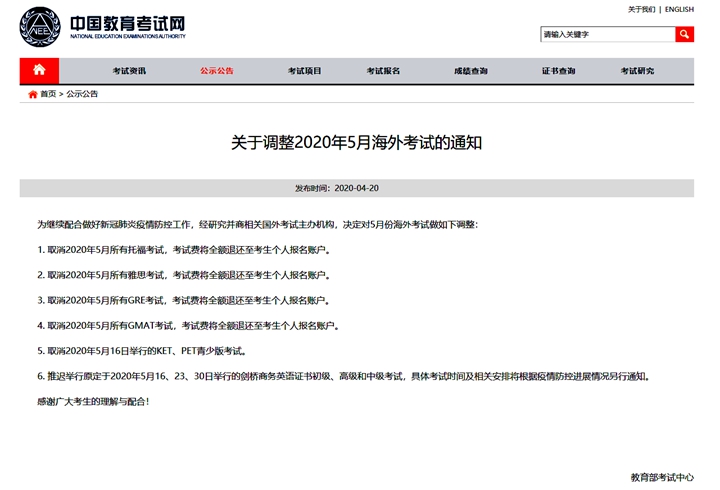Open the 公示公告 menu item
The width and height of the screenshot is (720, 490).
coord(217,71)
